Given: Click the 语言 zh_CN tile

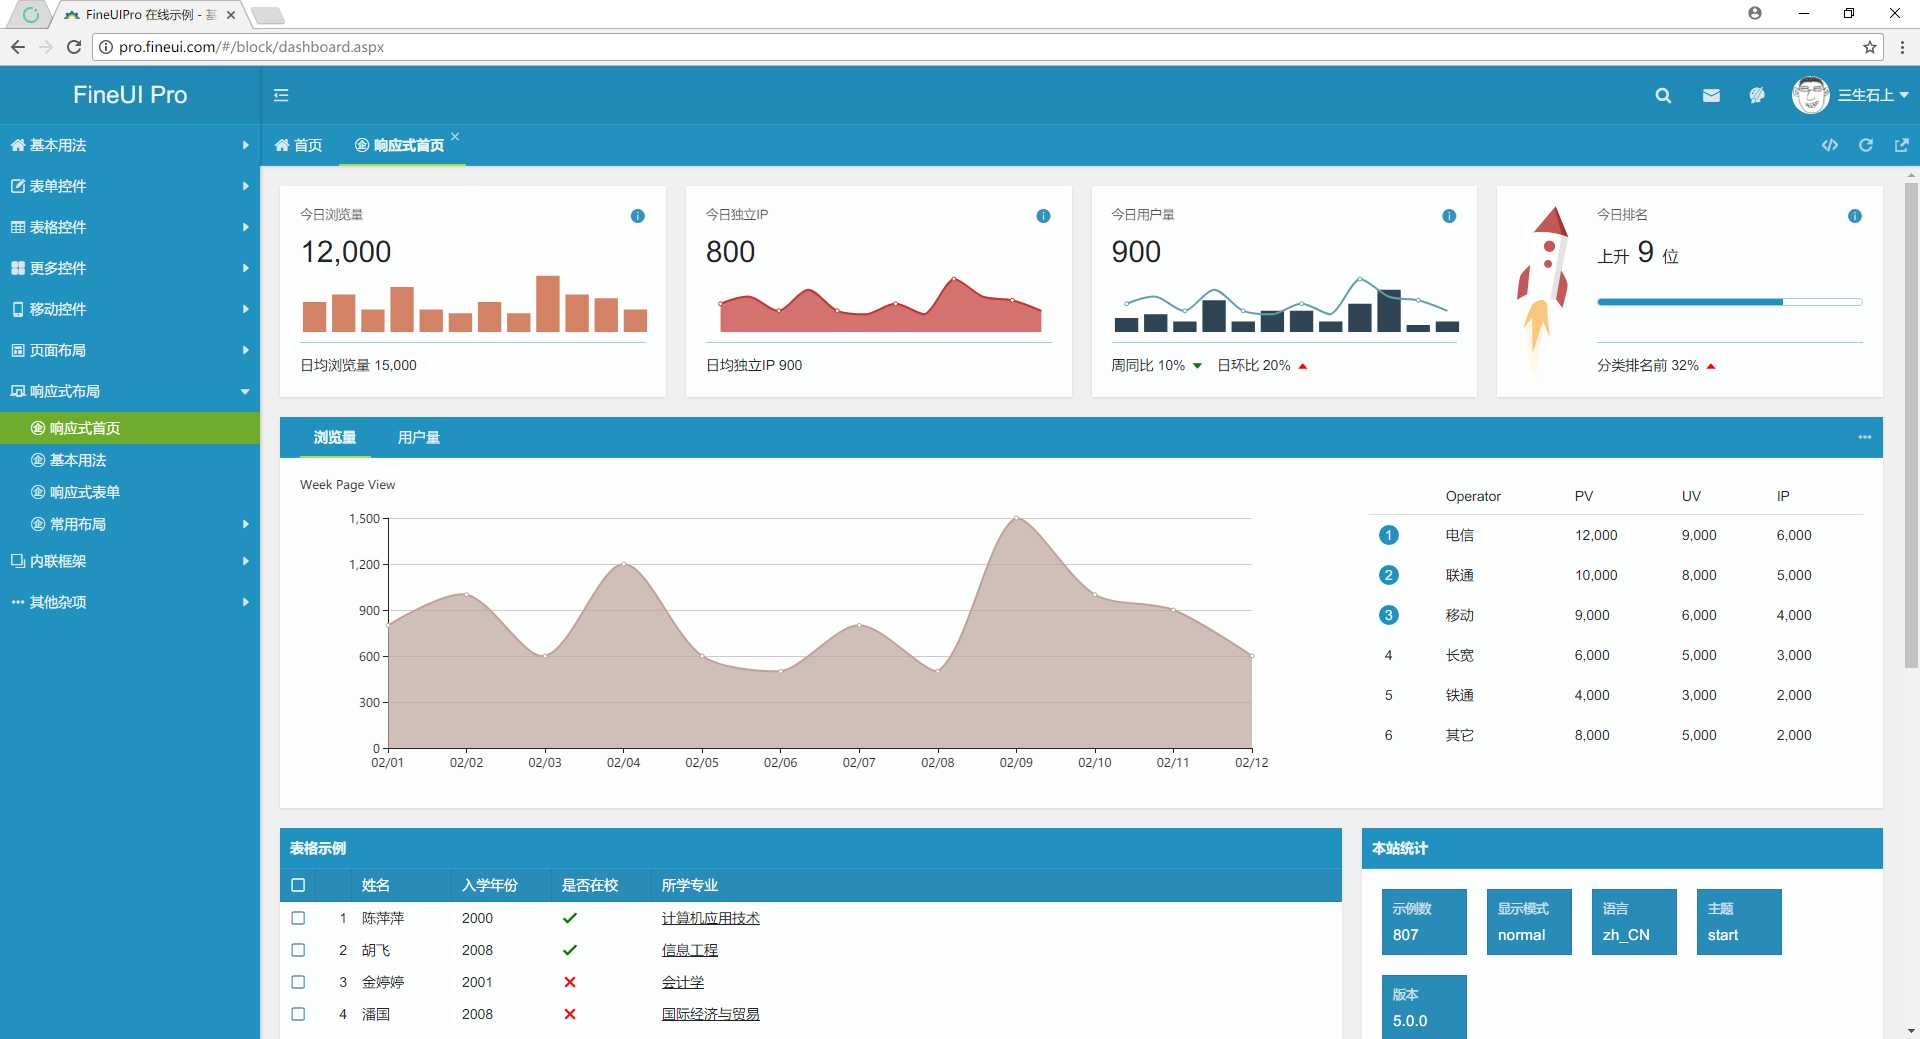Looking at the screenshot, I should click(x=1634, y=922).
